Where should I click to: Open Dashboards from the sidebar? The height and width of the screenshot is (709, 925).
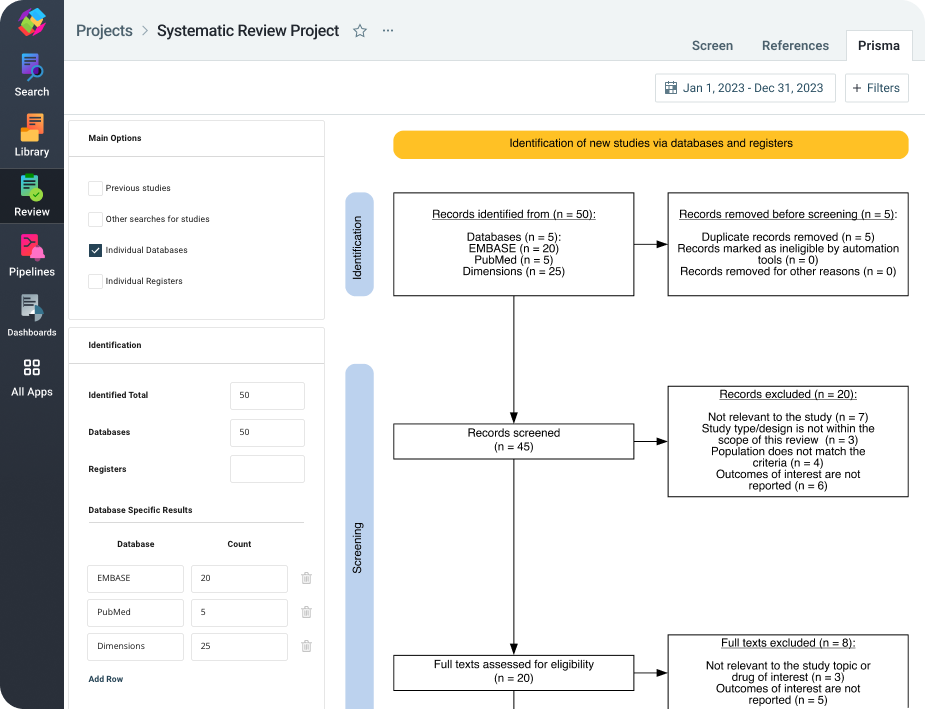31,312
